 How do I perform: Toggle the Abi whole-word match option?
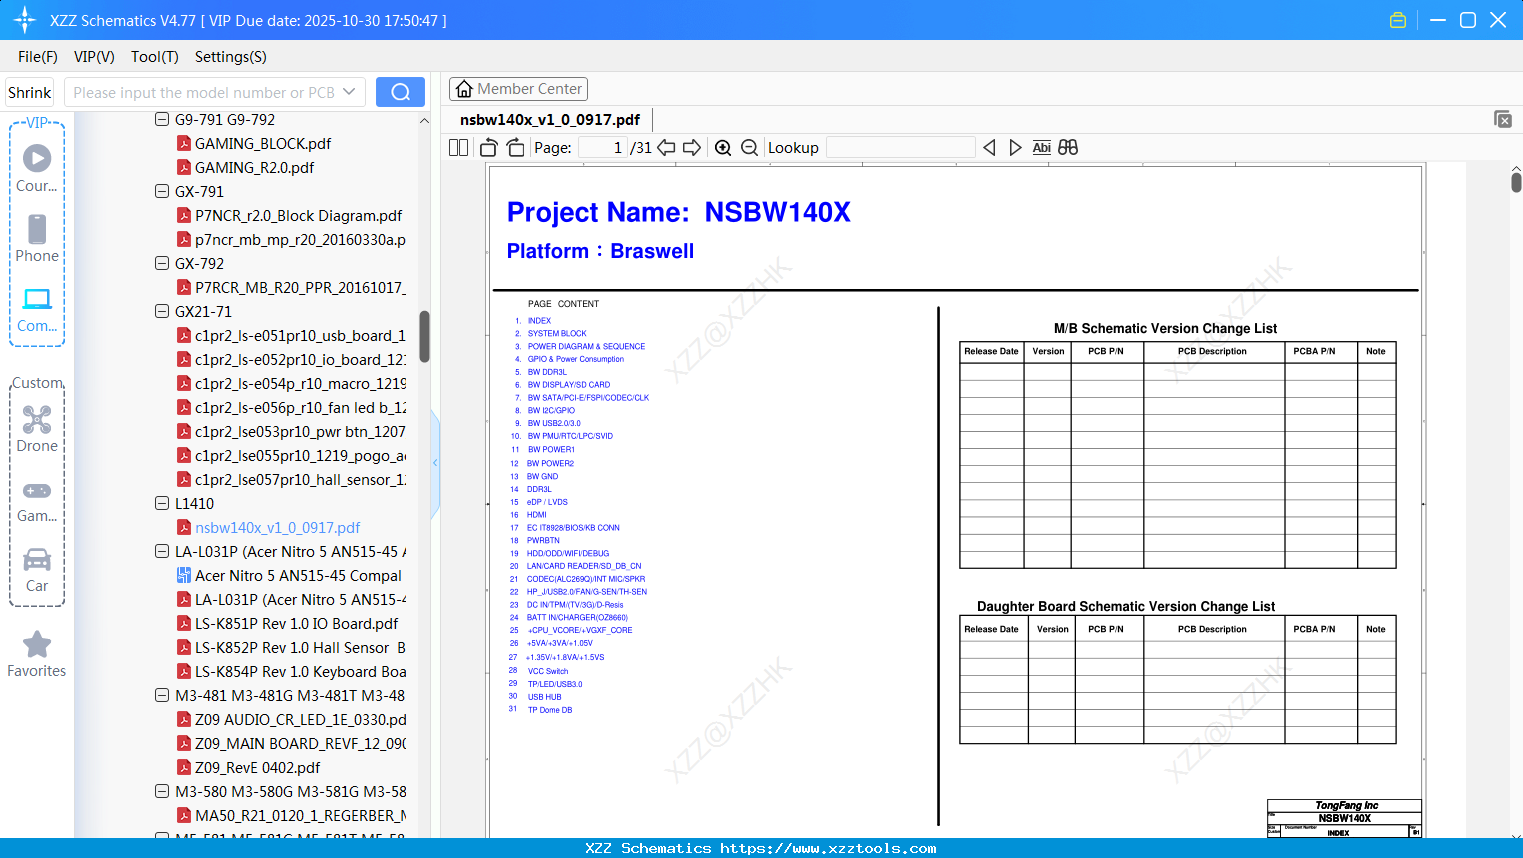(x=1041, y=148)
